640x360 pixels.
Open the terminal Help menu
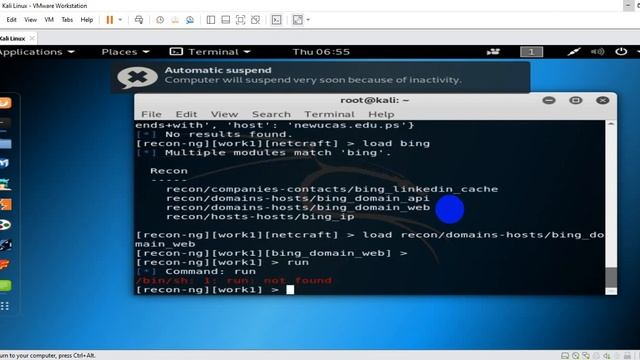point(381,114)
